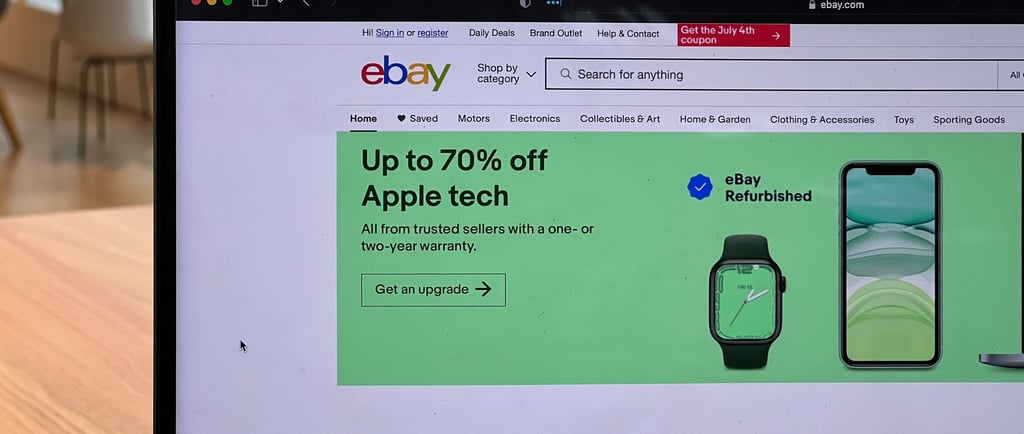Open the Electronics tab

pos(535,119)
